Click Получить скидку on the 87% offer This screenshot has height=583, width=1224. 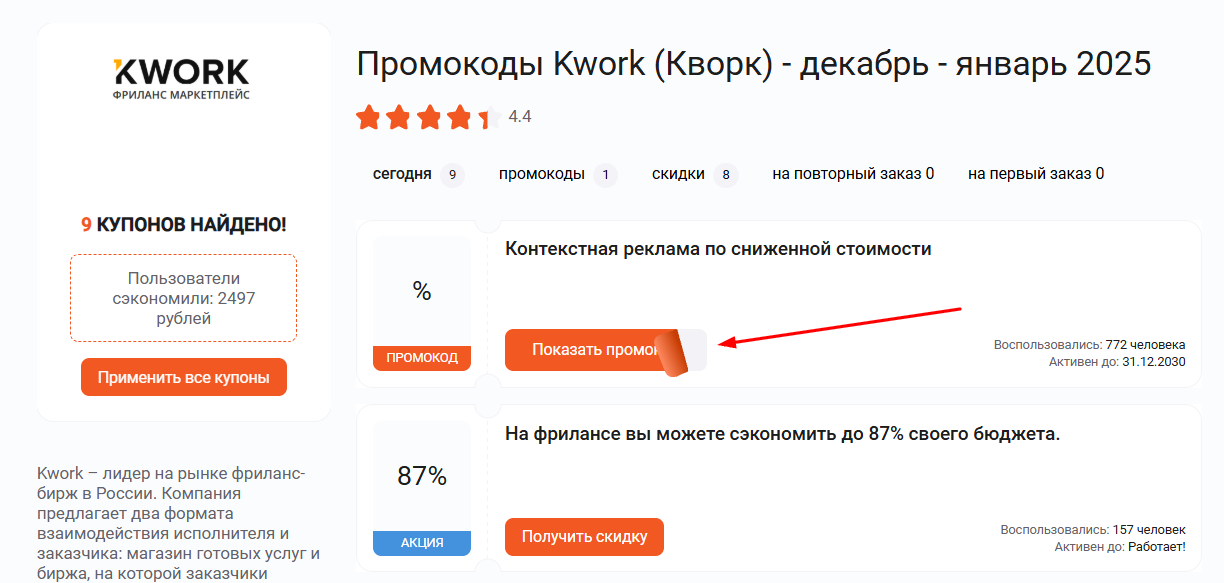(x=585, y=536)
